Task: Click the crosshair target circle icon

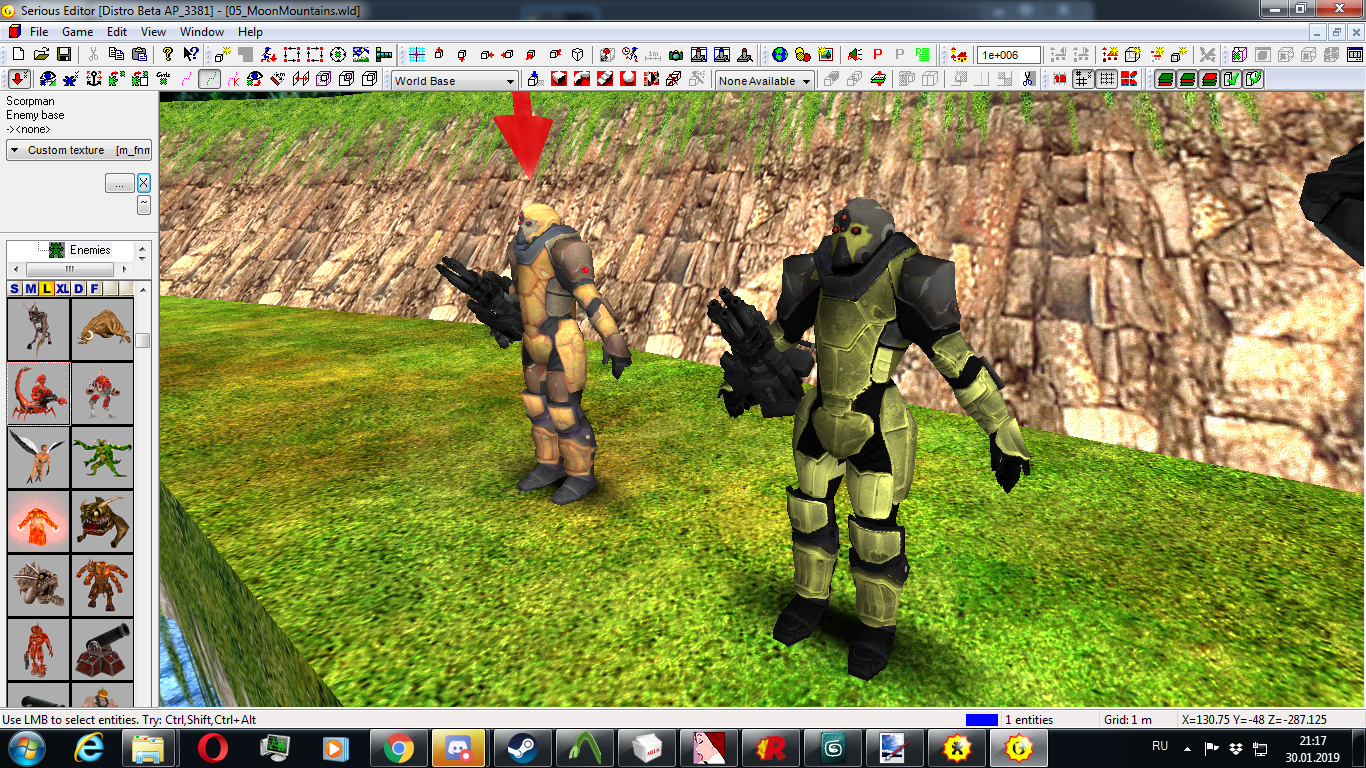Action: click(x=338, y=54)
